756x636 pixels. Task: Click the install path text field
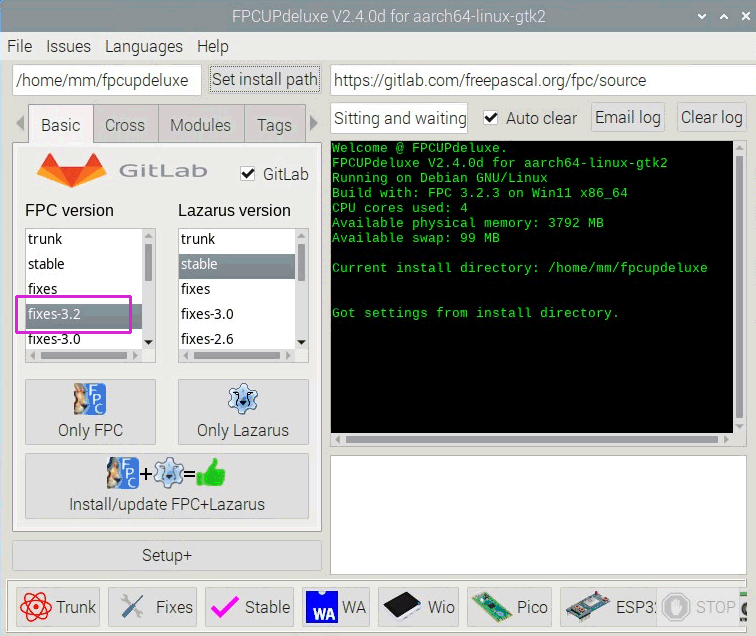tap(107, 80)
